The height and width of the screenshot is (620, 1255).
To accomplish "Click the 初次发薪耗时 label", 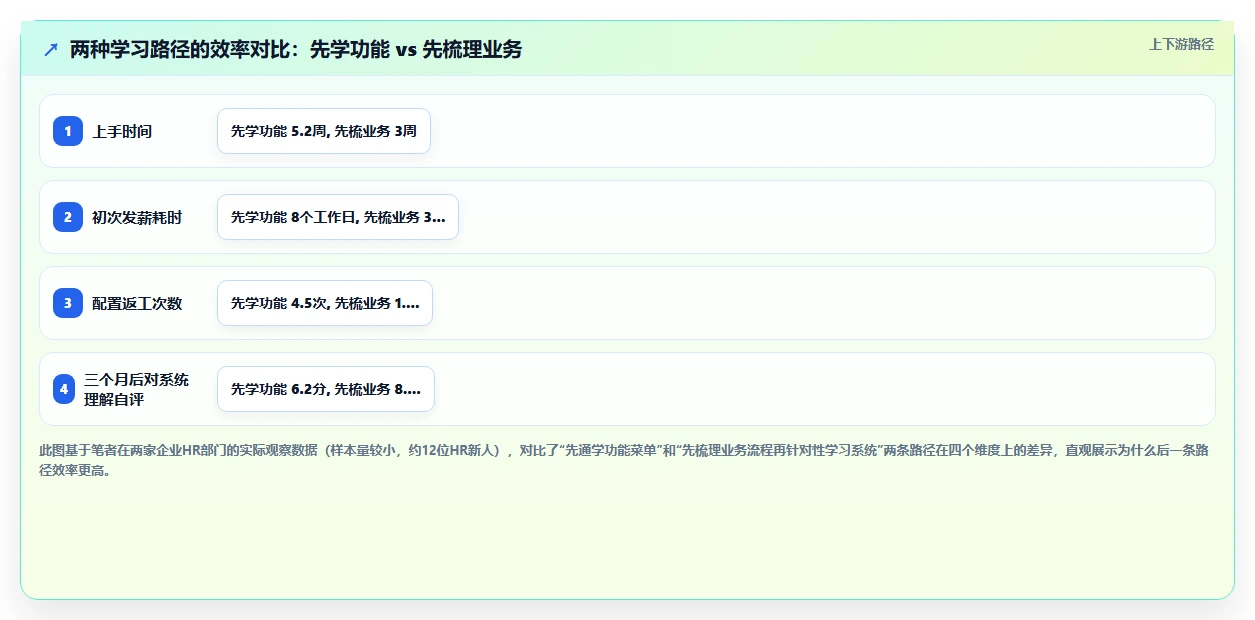I will (137, 217).
